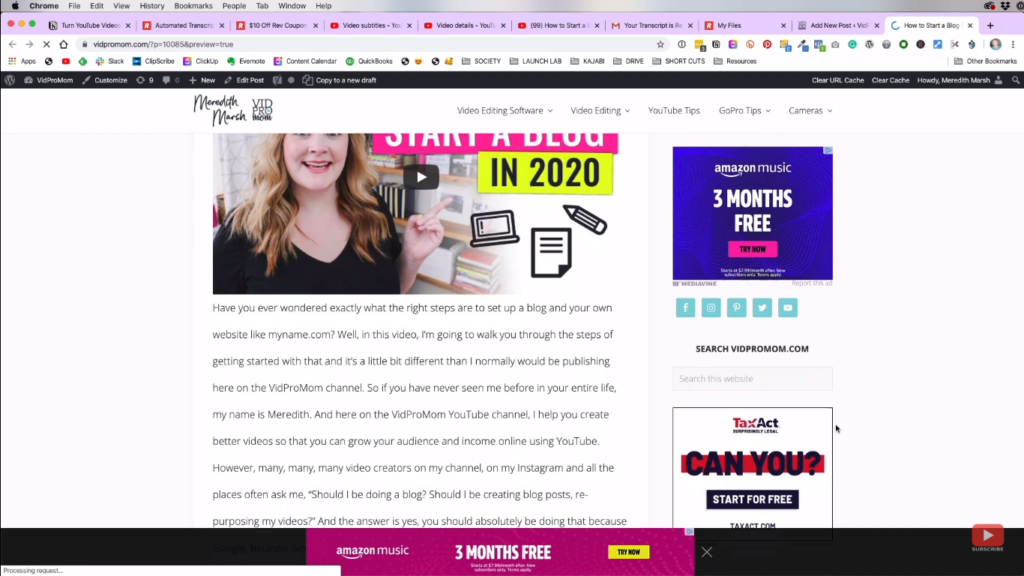Click New in the admin bar
This screenshot has height=576, width=1024.
[x=202, y=80]
